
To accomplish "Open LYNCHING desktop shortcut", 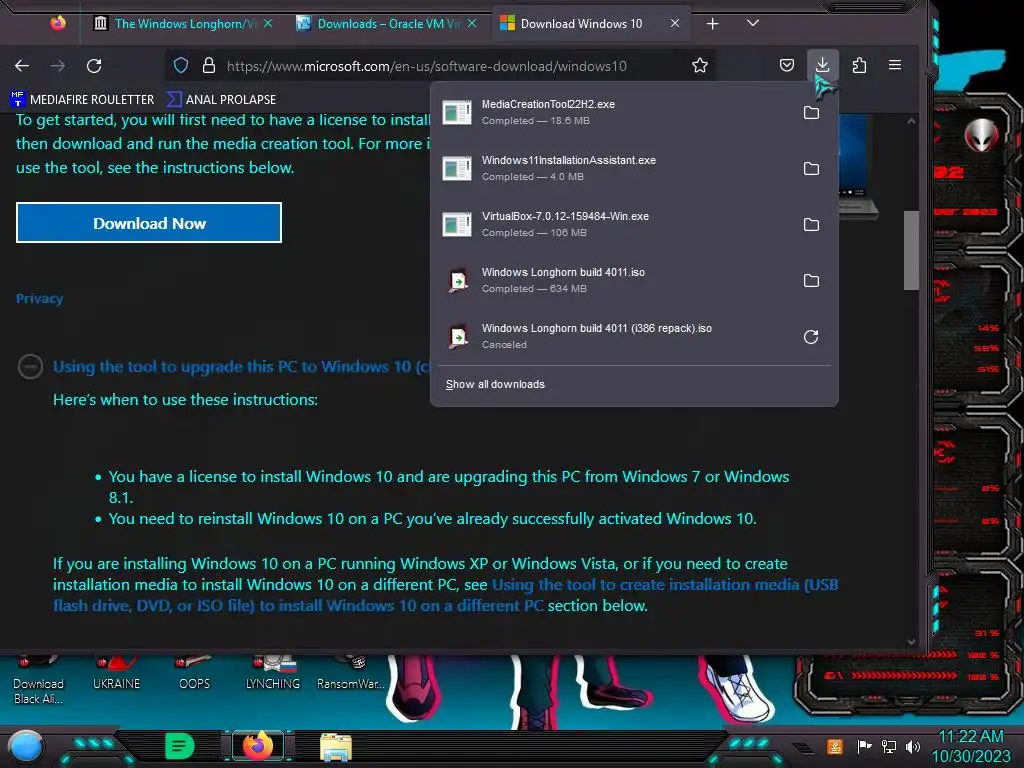I will [273, 675].
